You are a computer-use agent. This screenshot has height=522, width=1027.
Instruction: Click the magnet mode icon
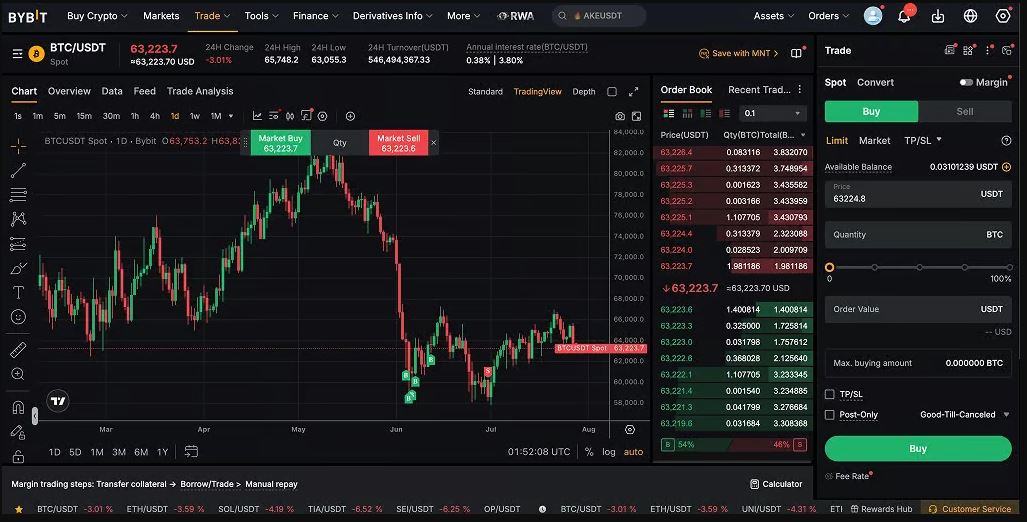(18, 407)
